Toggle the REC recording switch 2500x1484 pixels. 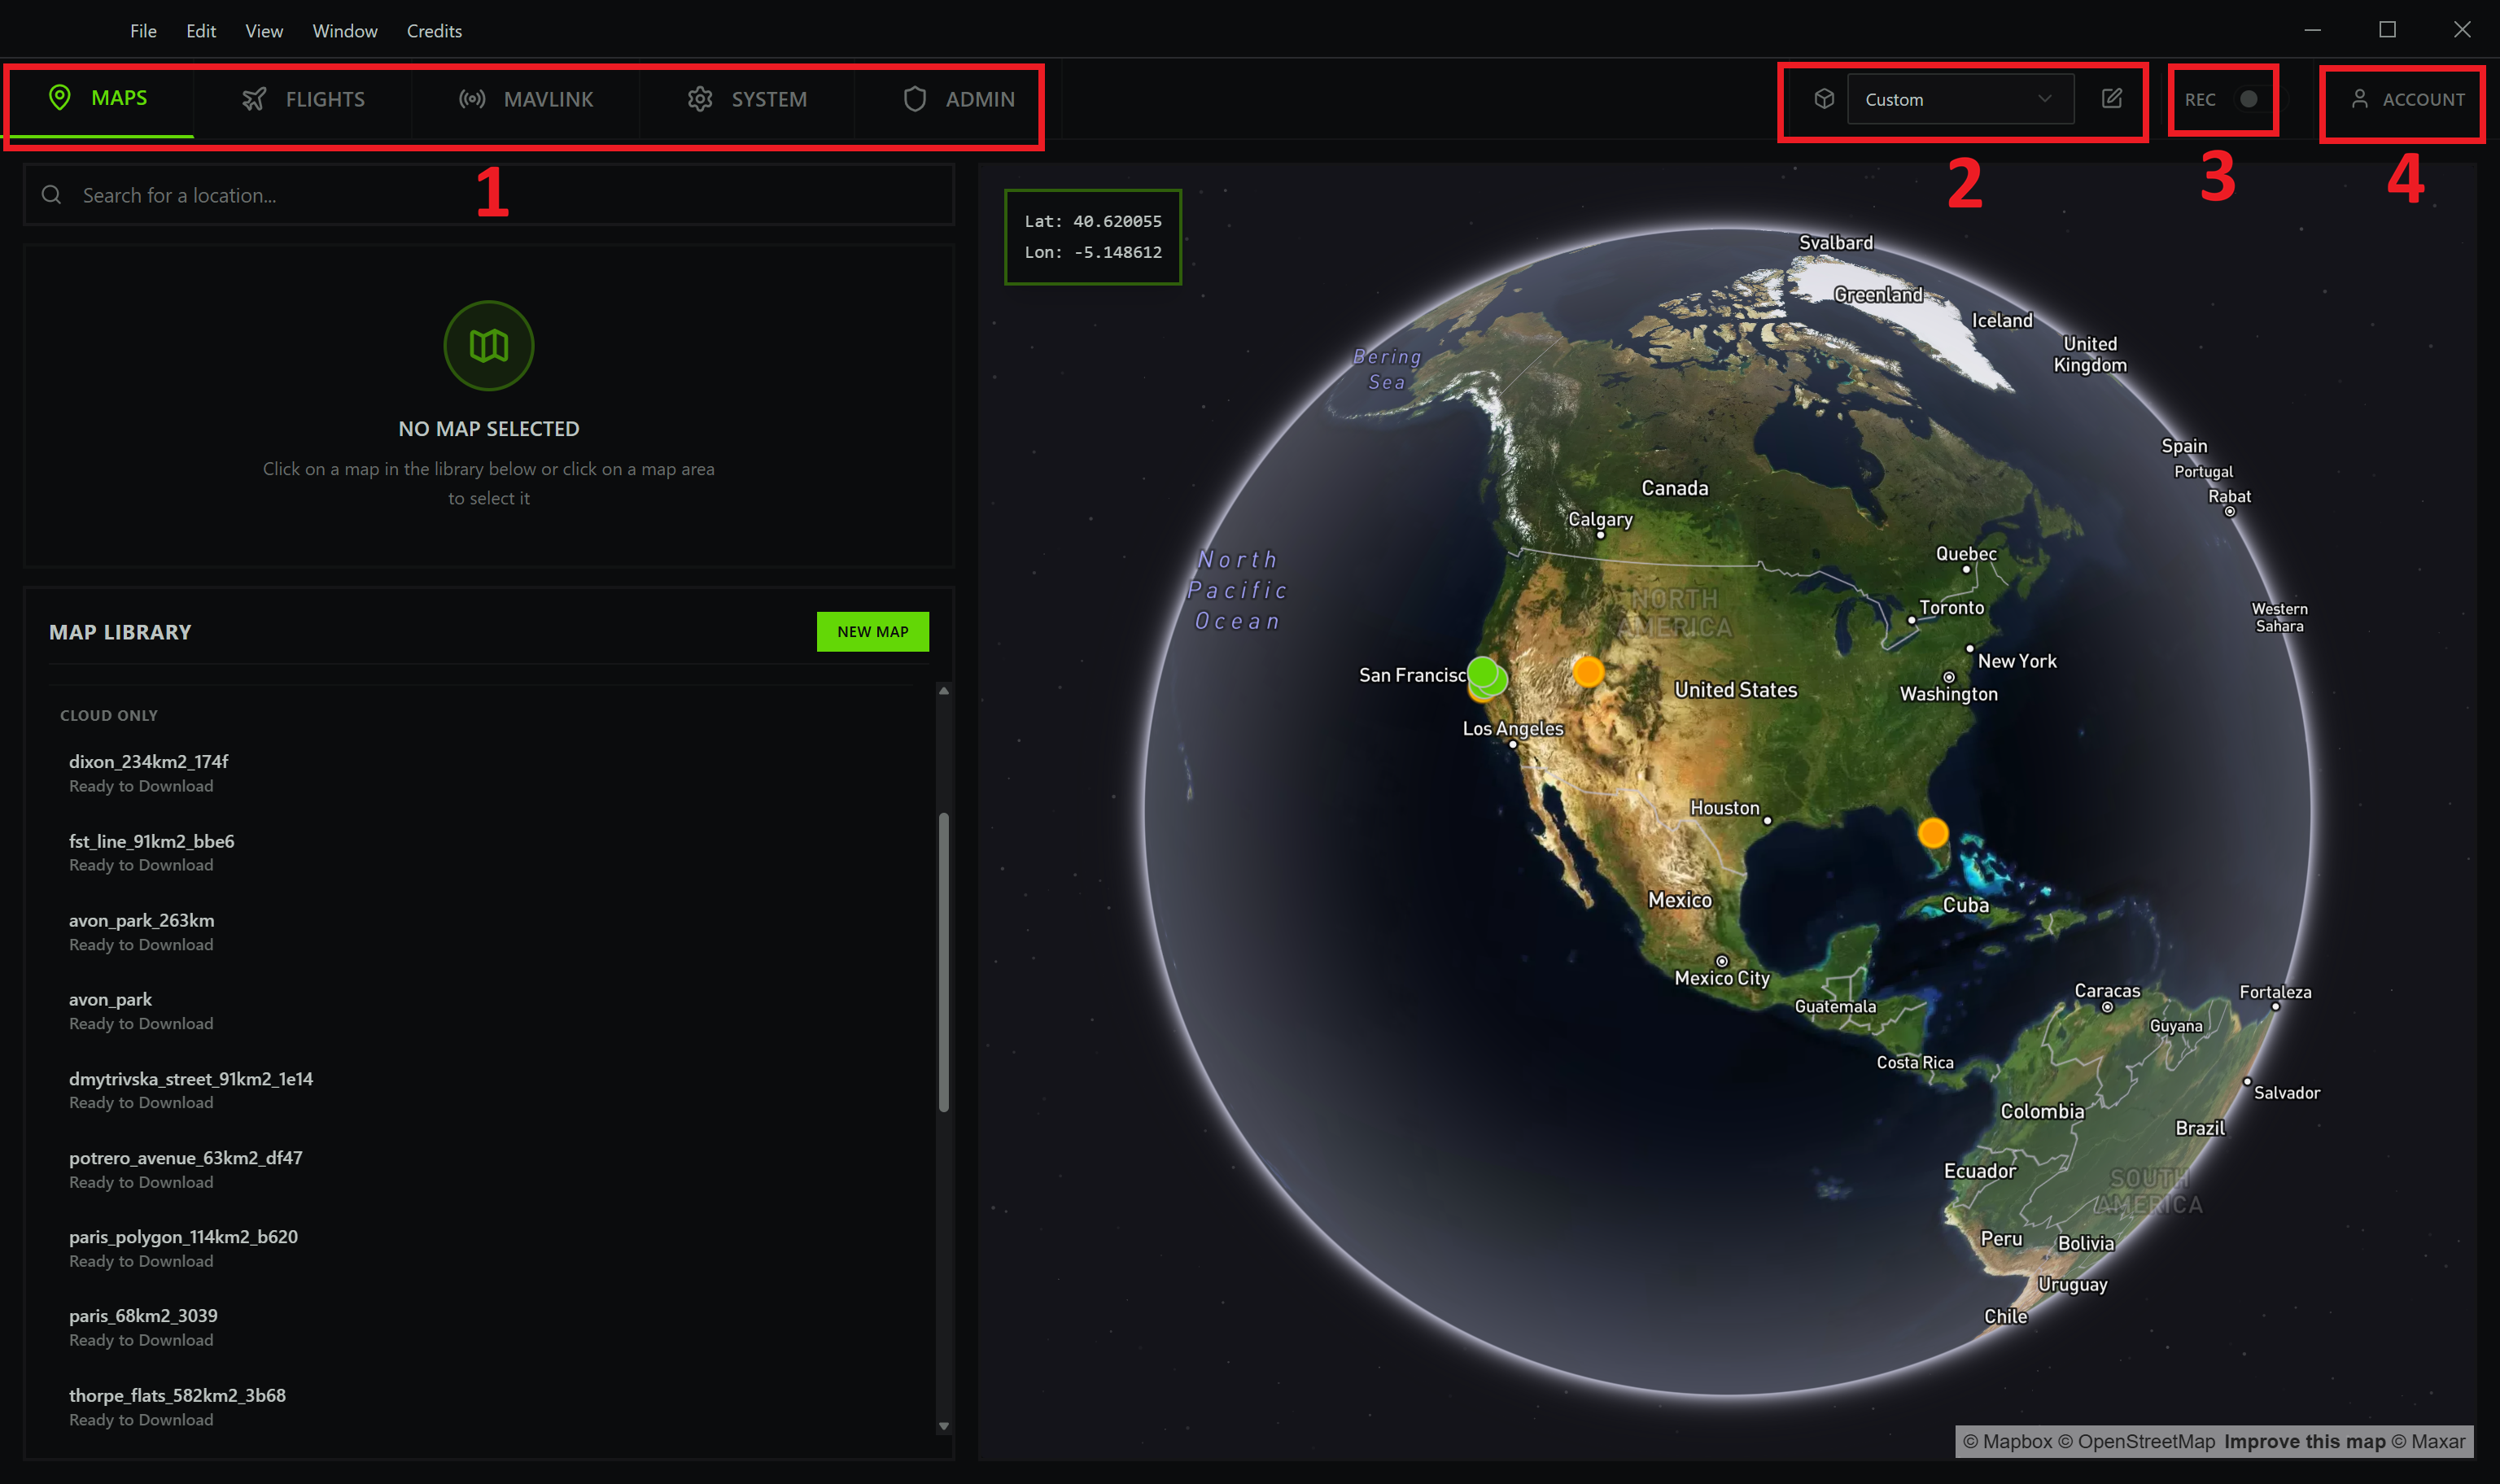pyautogui.click(x=2250, y=99)
